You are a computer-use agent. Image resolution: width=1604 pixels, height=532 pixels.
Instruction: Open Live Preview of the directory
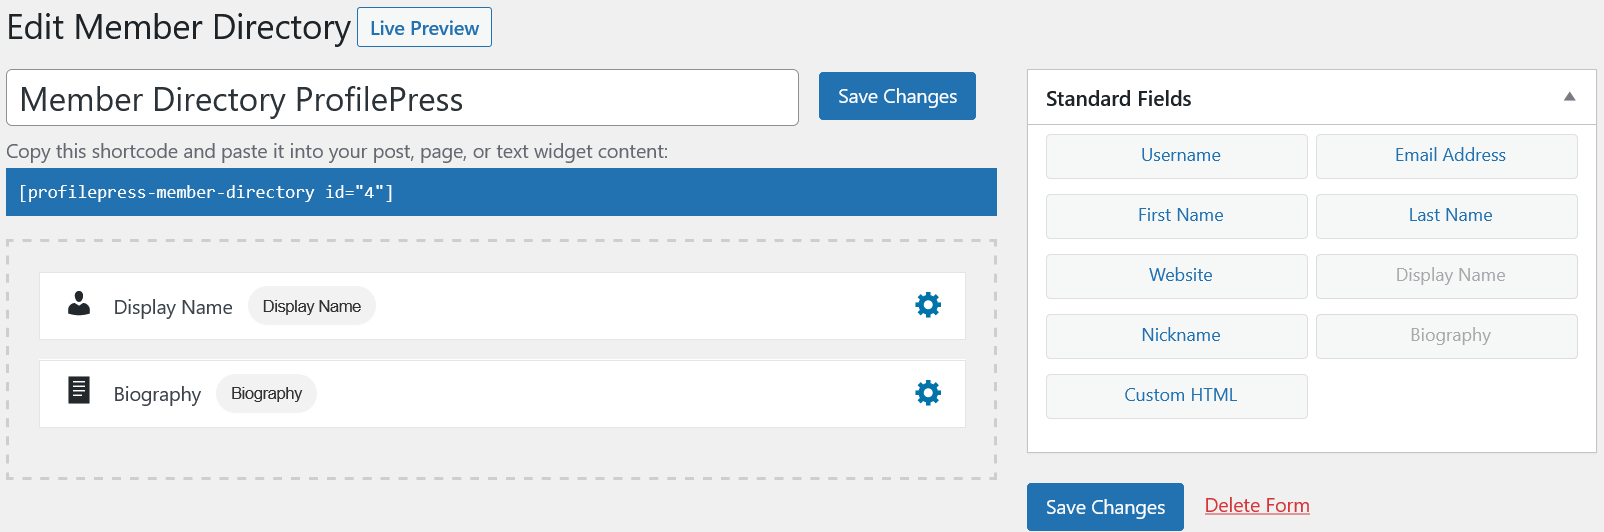(424, 28)
